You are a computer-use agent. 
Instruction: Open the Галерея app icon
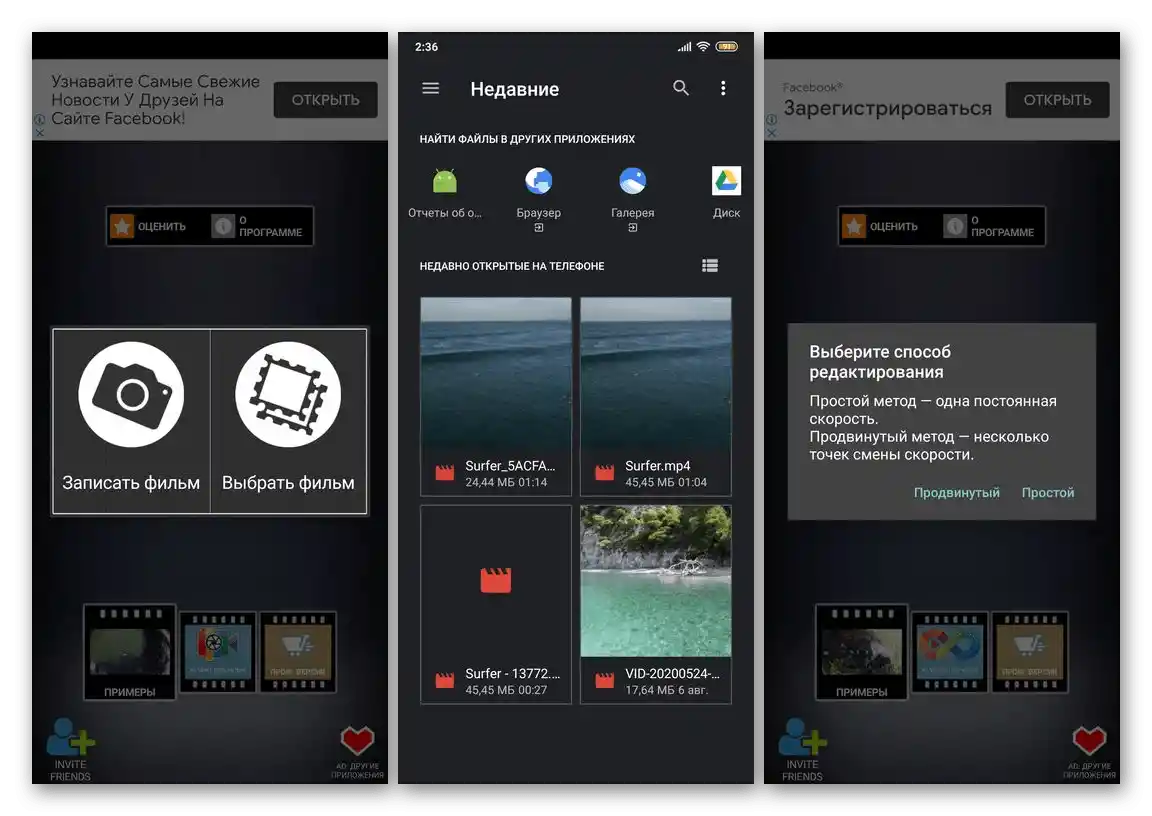coord(633,181)
